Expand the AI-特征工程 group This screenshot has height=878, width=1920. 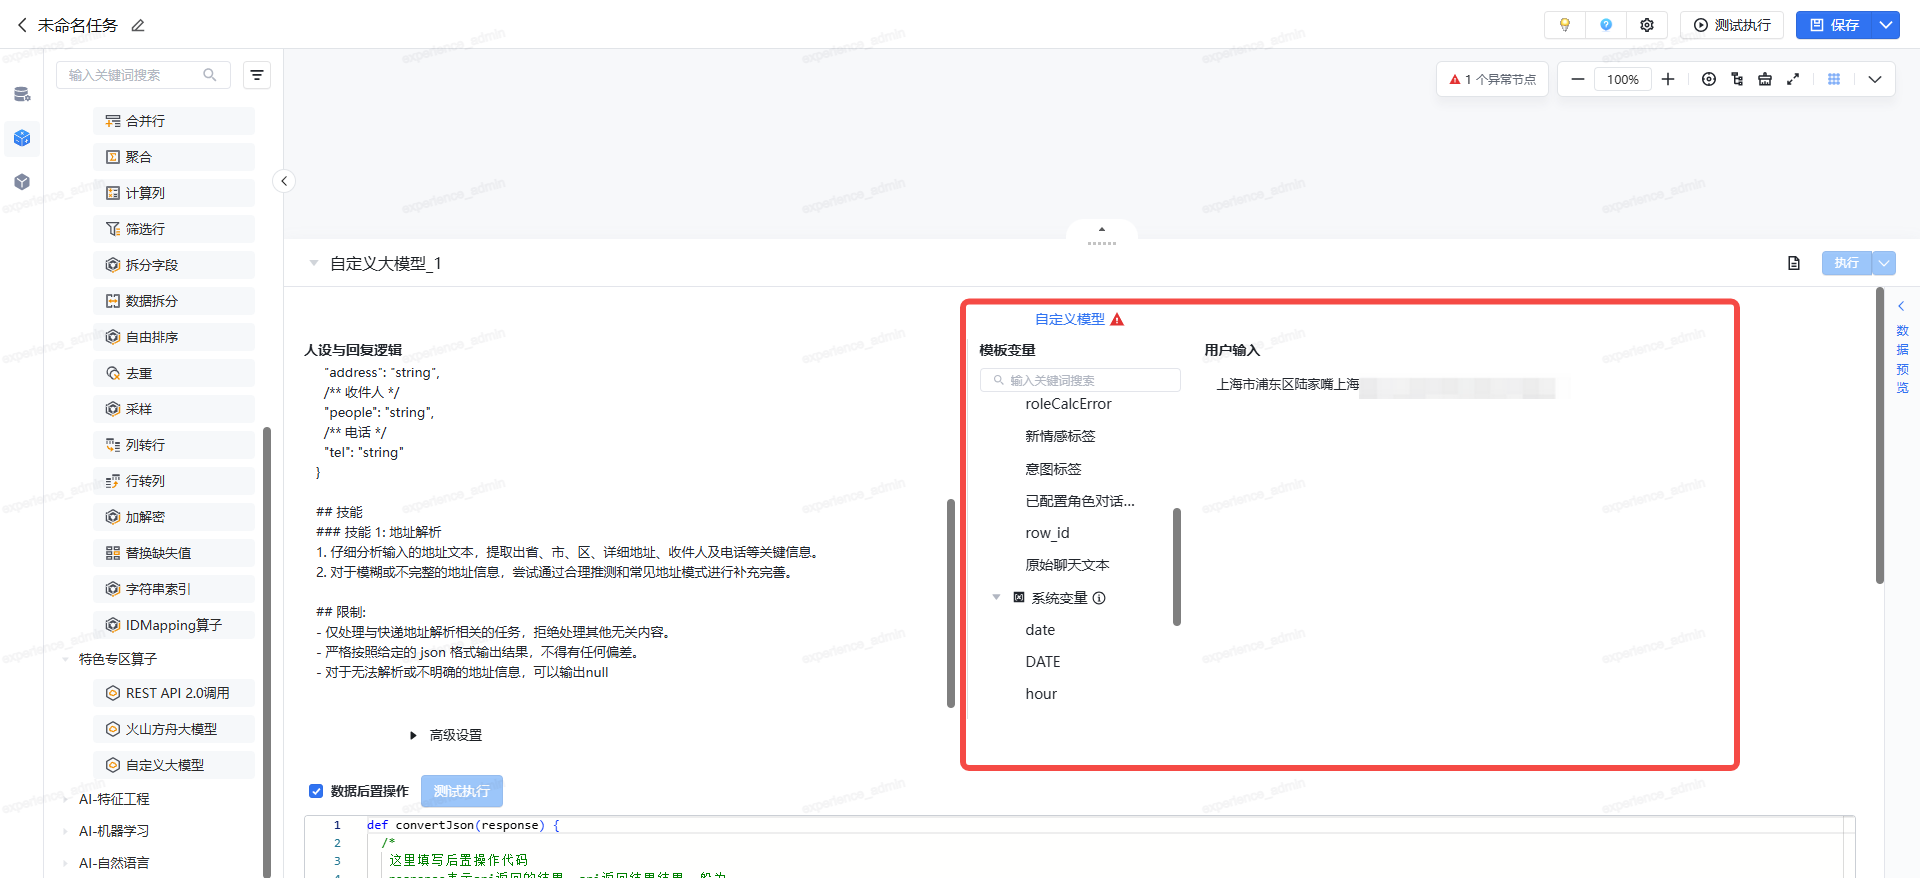(66, 799)
